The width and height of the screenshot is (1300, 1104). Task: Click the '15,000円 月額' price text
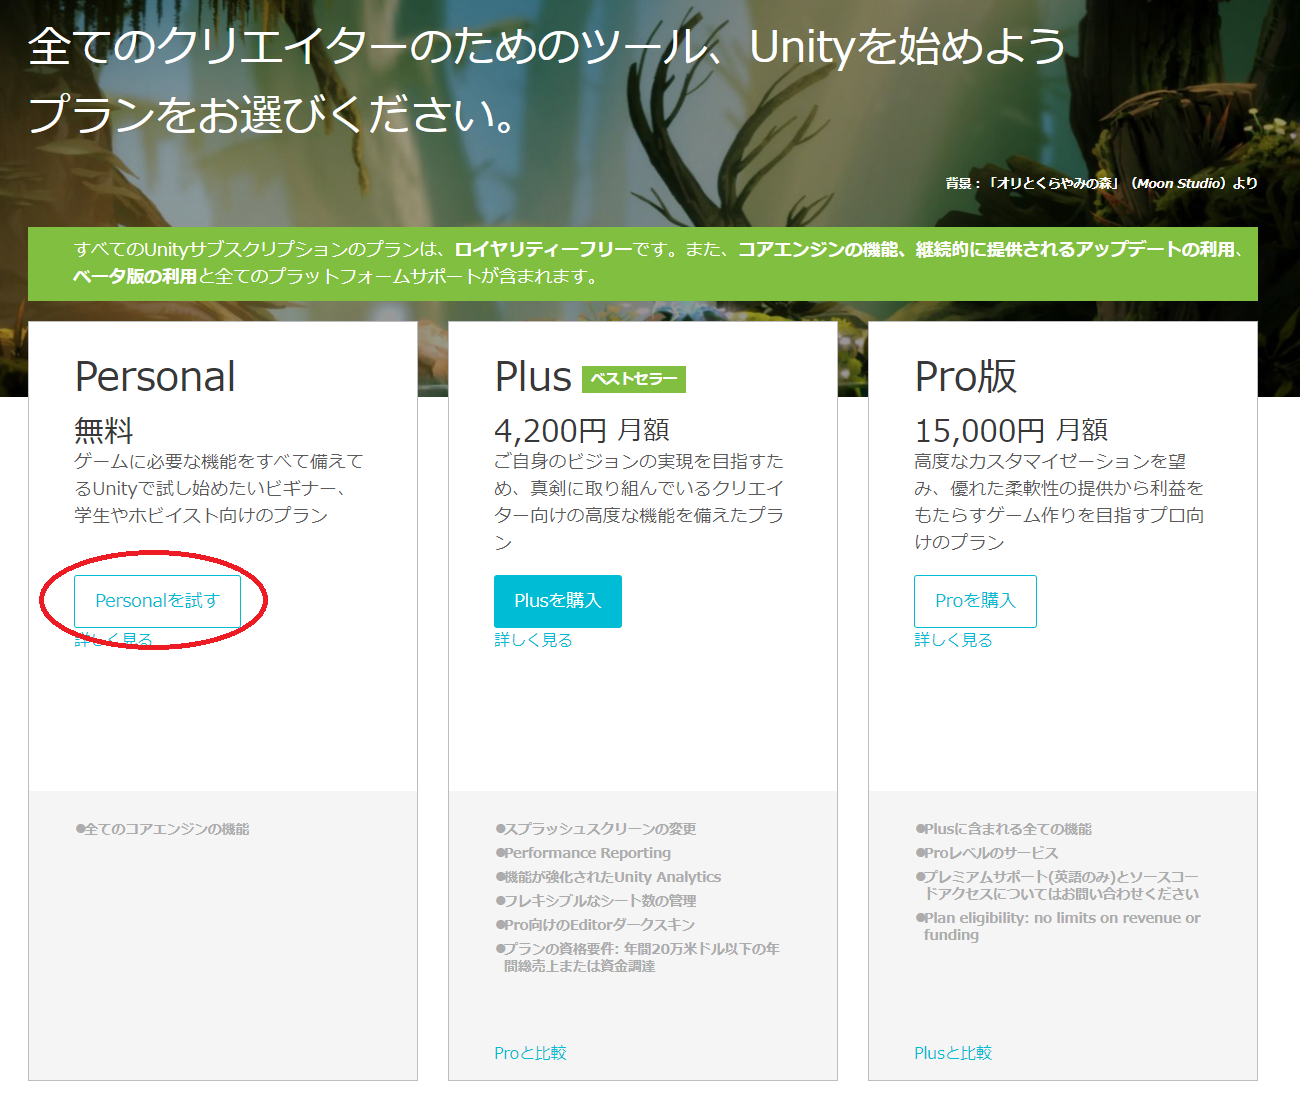pyautogui.click(x=1011, y=431)
